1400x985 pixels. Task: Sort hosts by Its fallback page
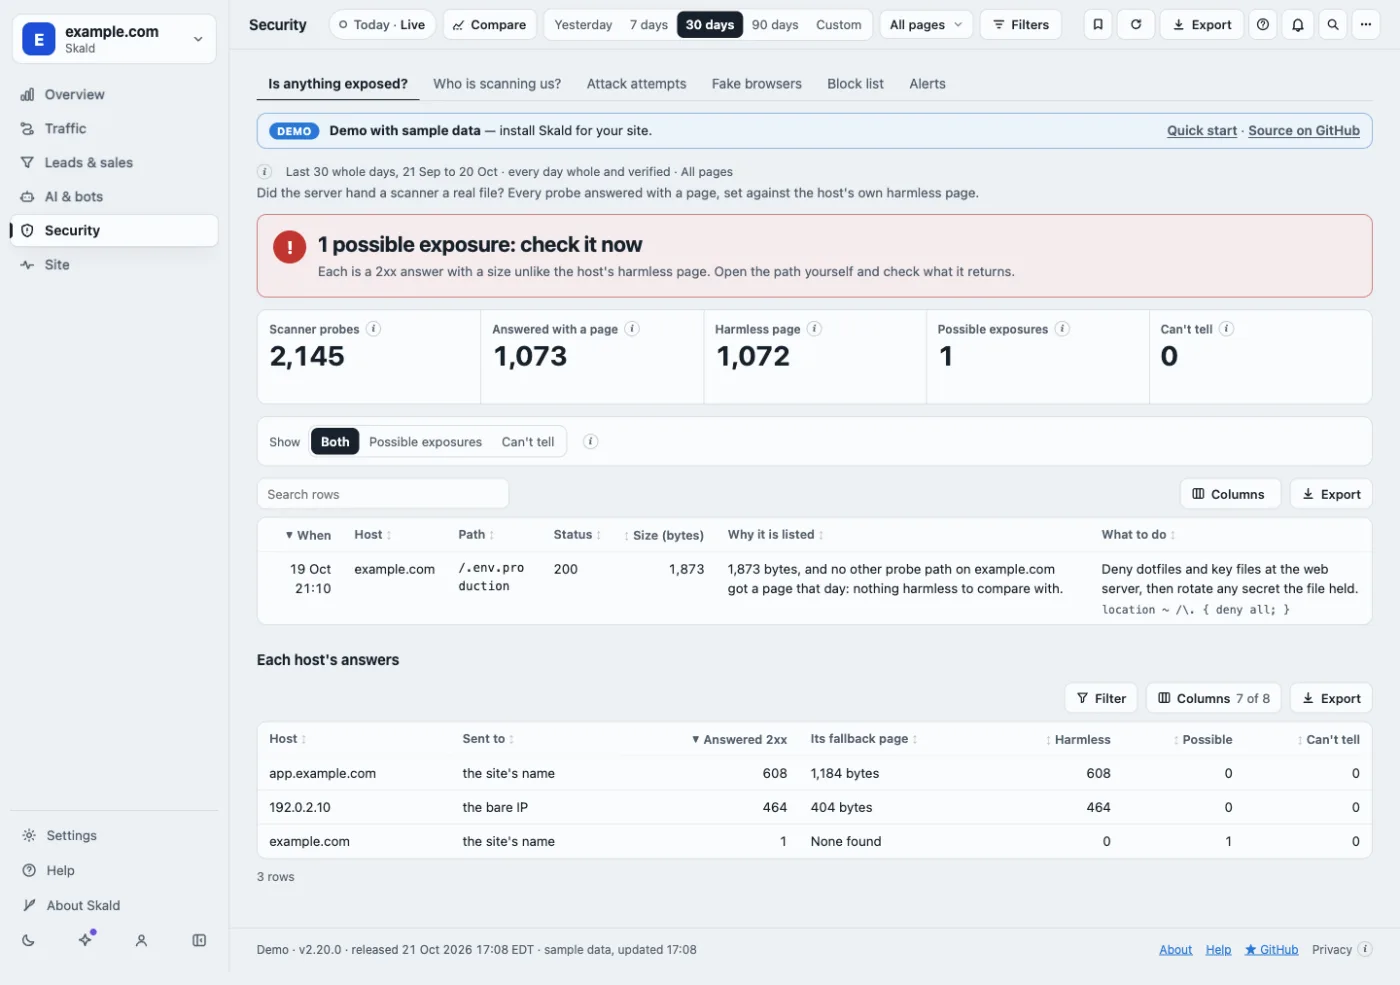(864, 739)
